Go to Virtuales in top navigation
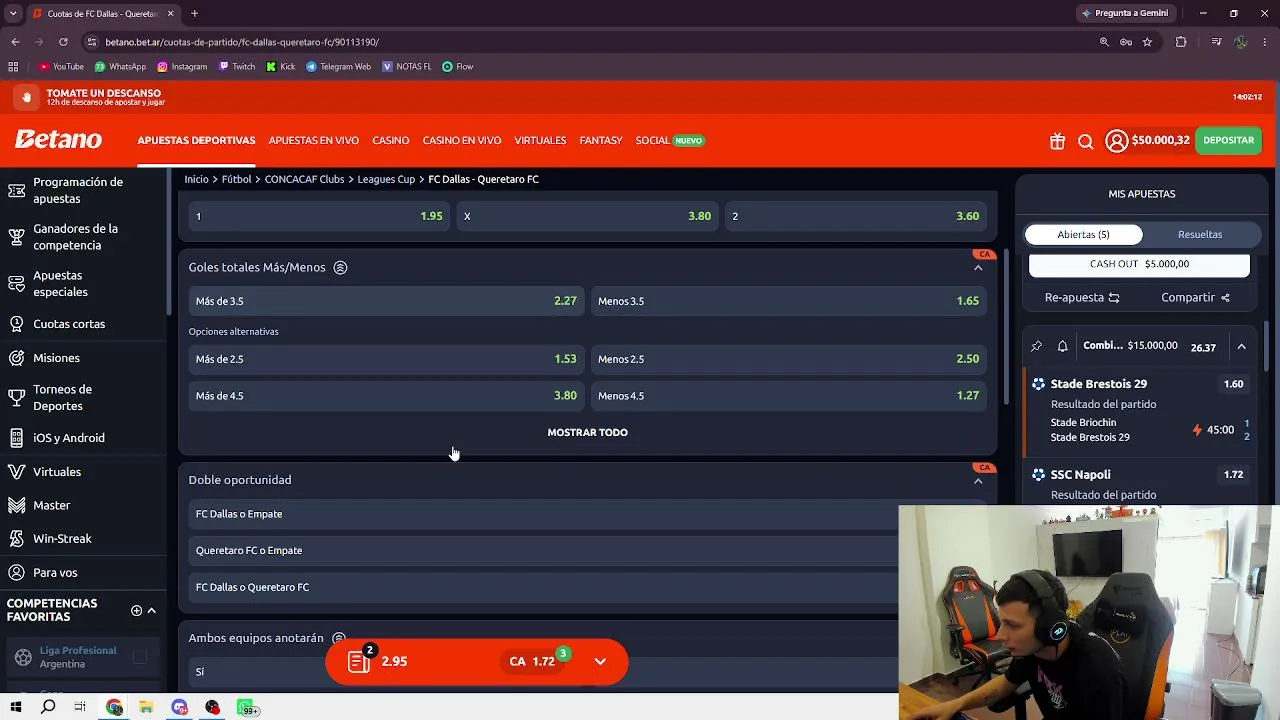This screenshot has height=720, width=1280. point(540,141)
